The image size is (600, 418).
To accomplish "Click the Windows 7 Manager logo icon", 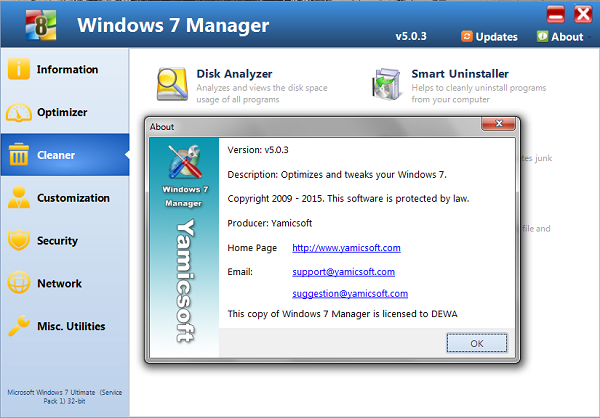I will (41, 25).
